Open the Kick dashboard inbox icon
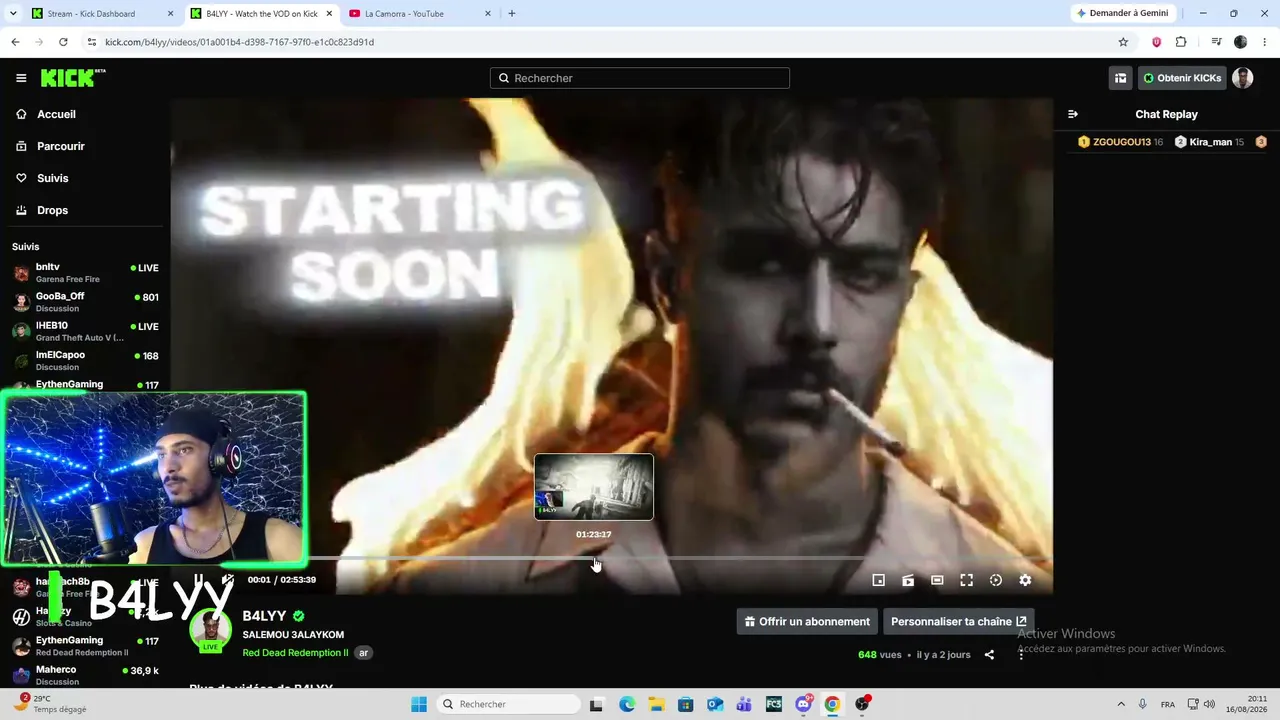Image resolution: width=1280 pixels, height=720 pixels. [1121, 78]
